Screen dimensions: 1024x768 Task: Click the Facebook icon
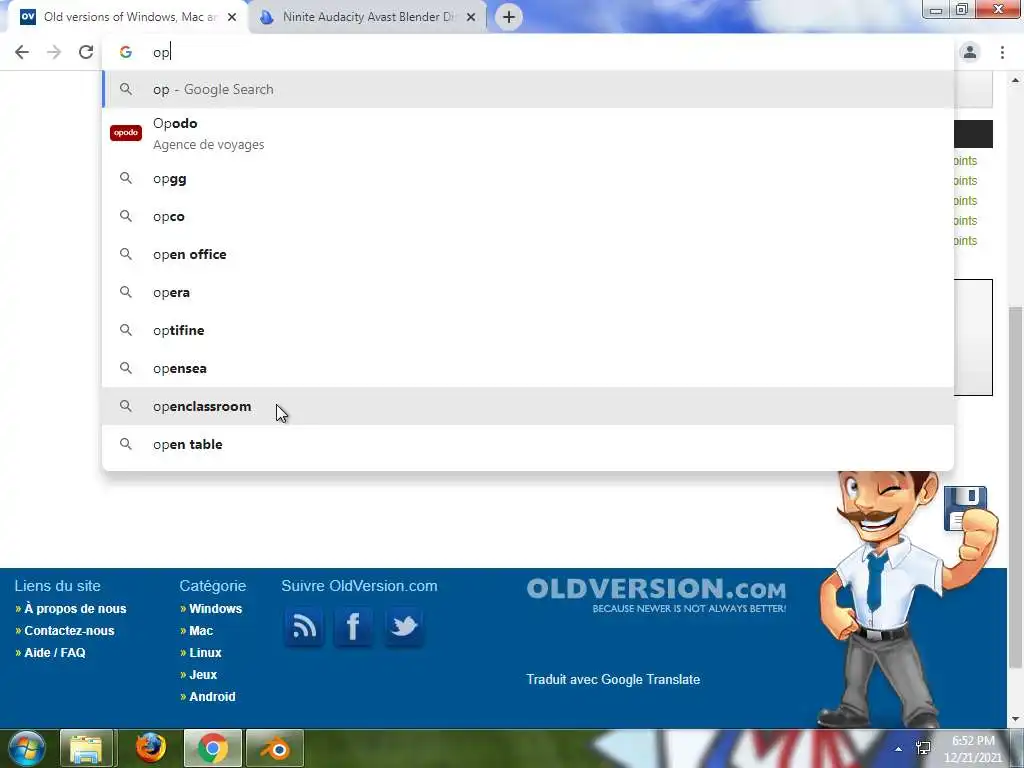click(353, 627)
